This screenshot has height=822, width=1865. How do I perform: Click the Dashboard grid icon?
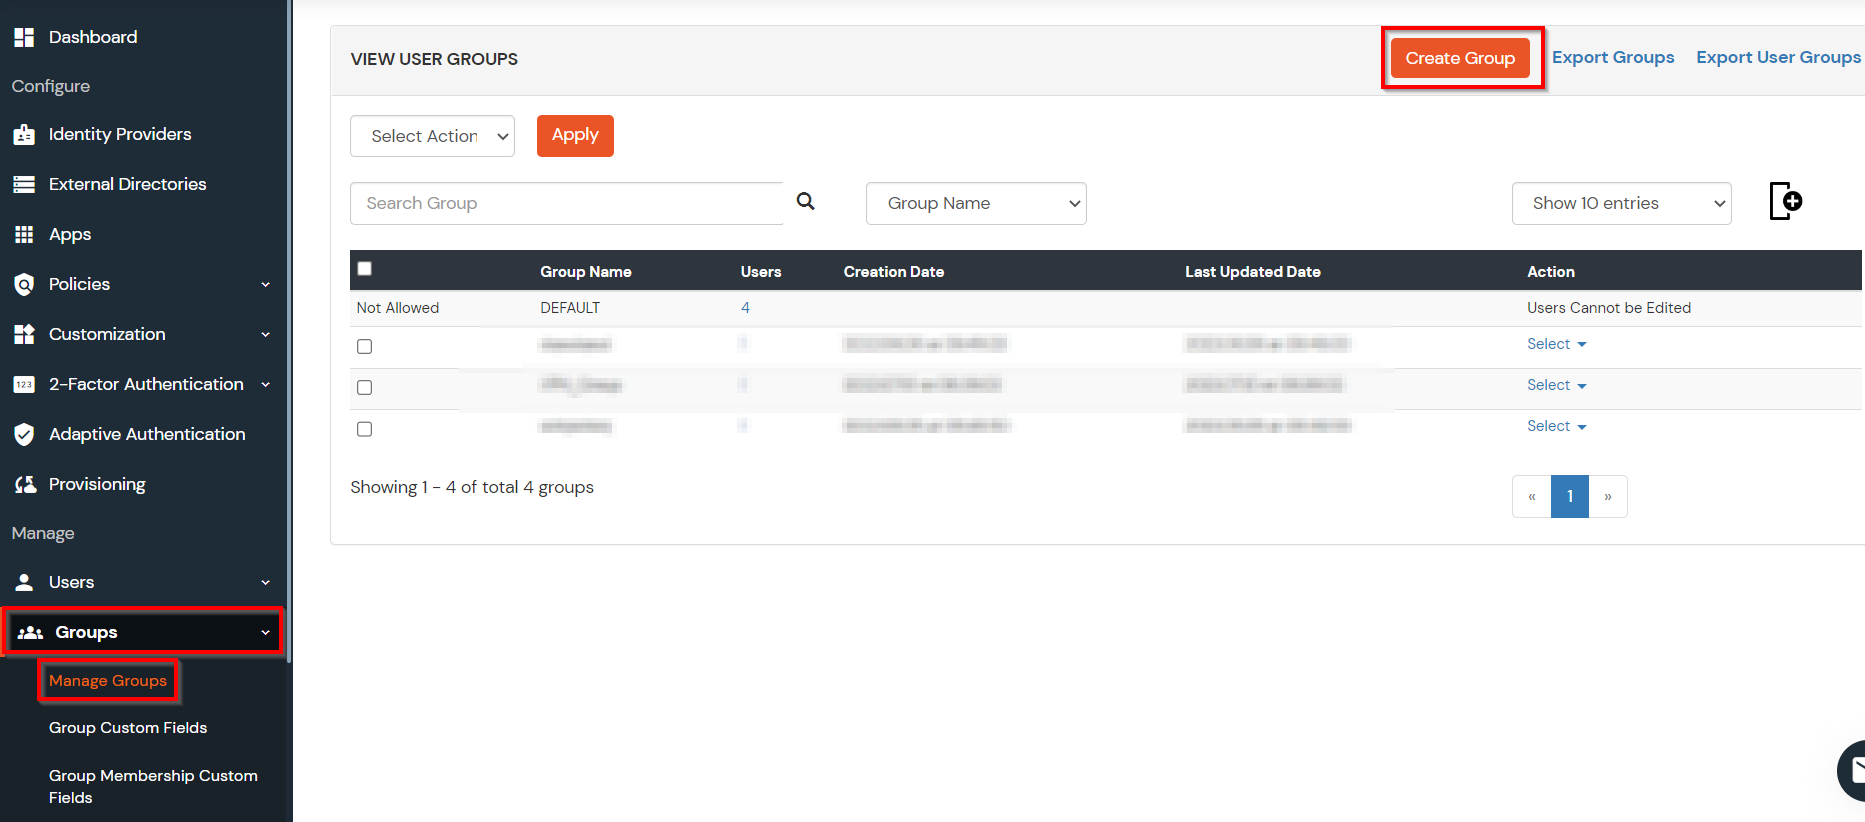24,37
